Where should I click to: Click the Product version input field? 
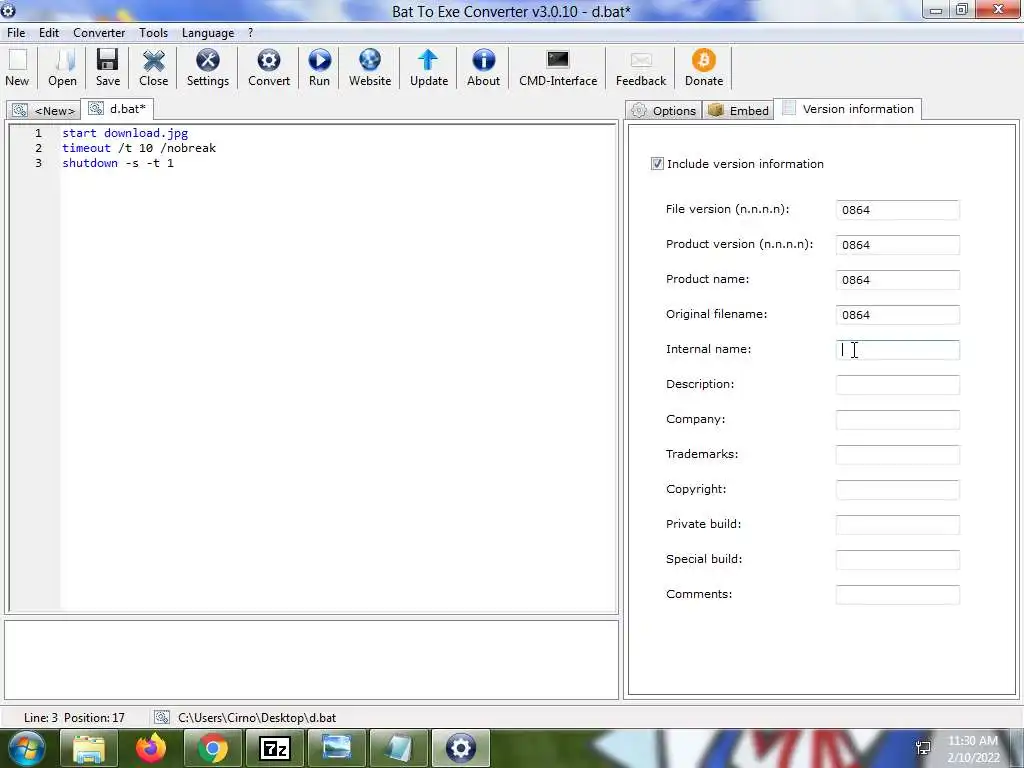click(x=897, y=245)
